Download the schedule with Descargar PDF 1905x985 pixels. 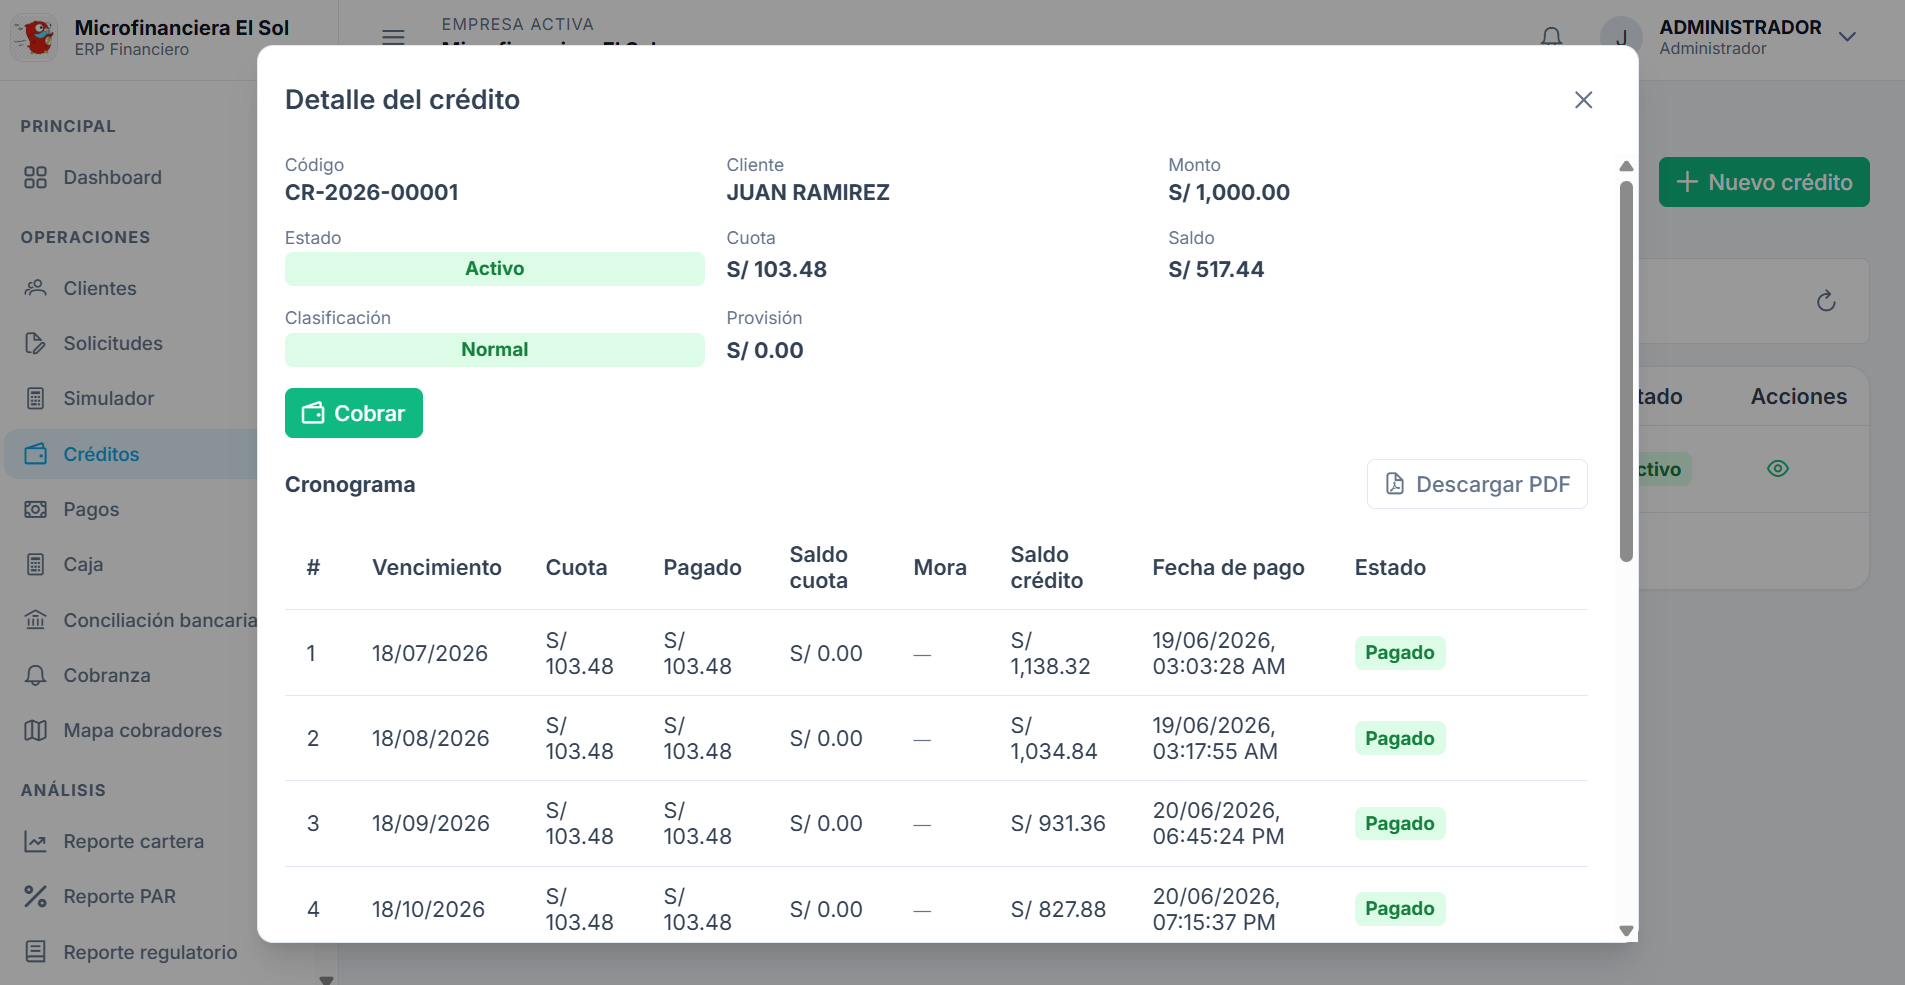click(1477, 484)
